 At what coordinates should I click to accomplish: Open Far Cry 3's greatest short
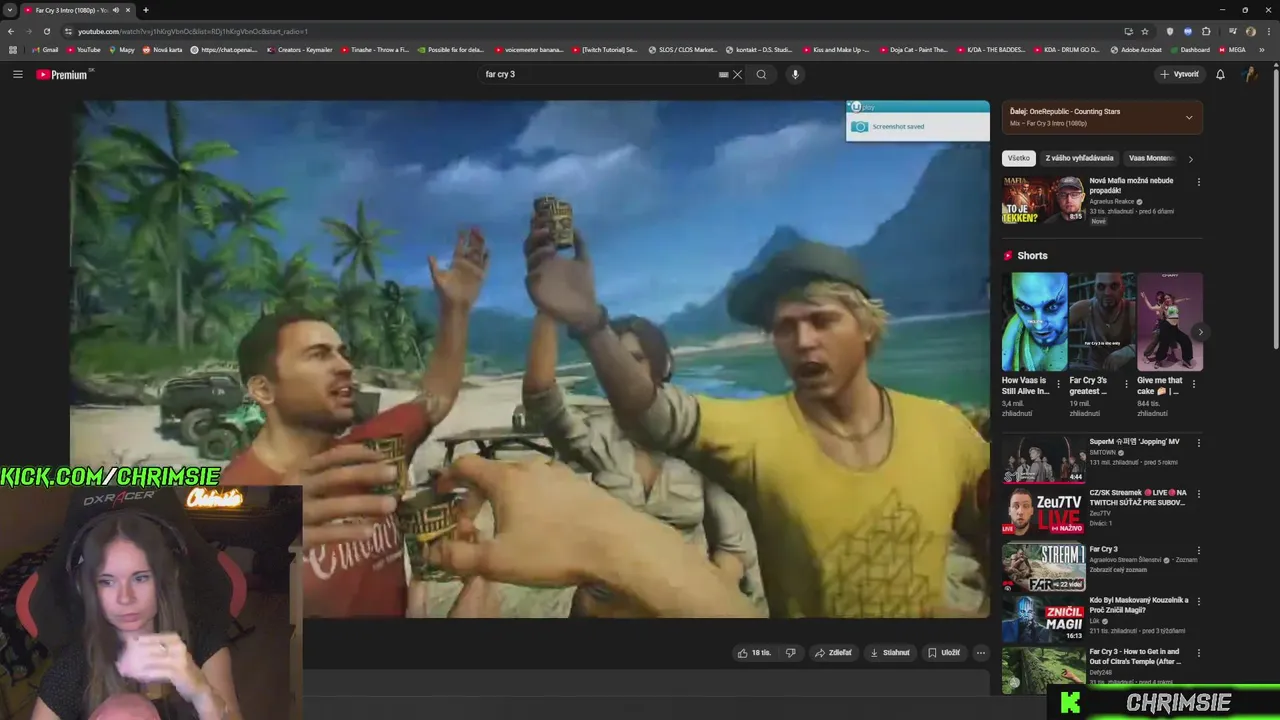[1101, 322]
